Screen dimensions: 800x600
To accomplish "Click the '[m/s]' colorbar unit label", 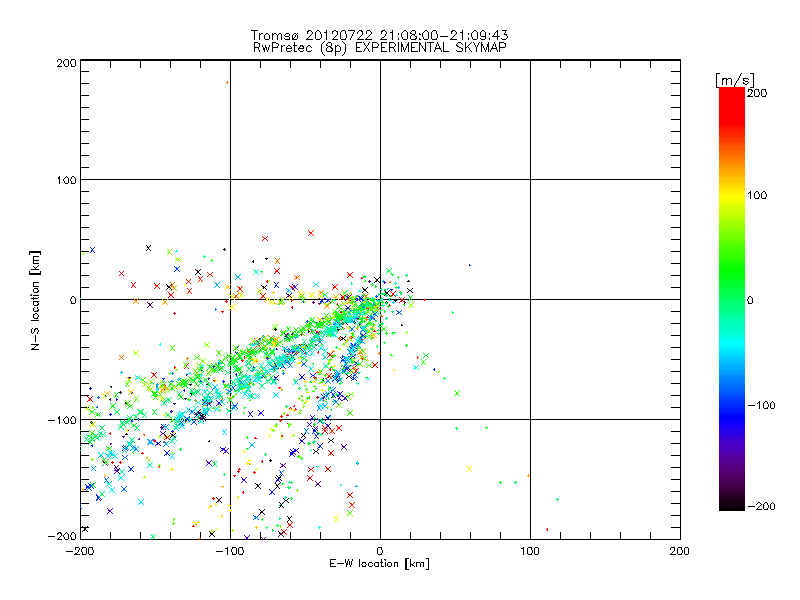I will pos(734,80).
